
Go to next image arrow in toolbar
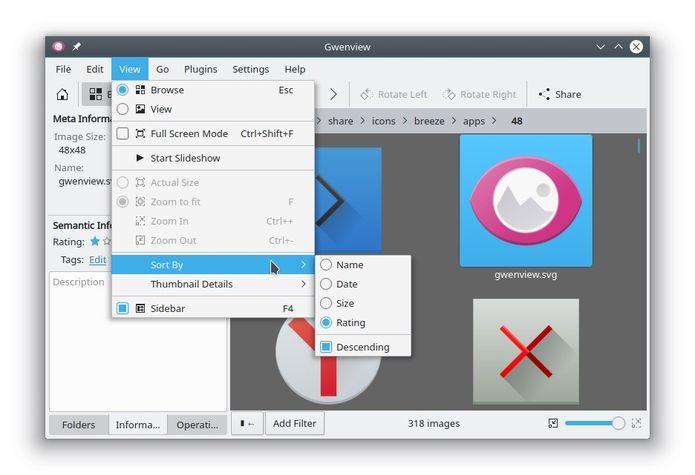click(333, 94)
